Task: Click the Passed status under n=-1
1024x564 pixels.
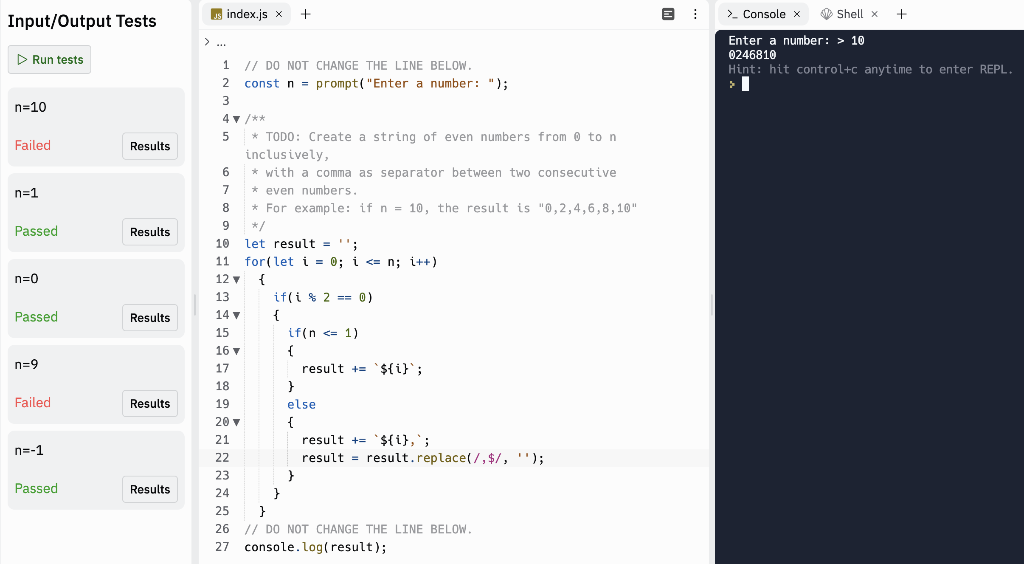Action: pyautogui.click(x=36, y=488)
